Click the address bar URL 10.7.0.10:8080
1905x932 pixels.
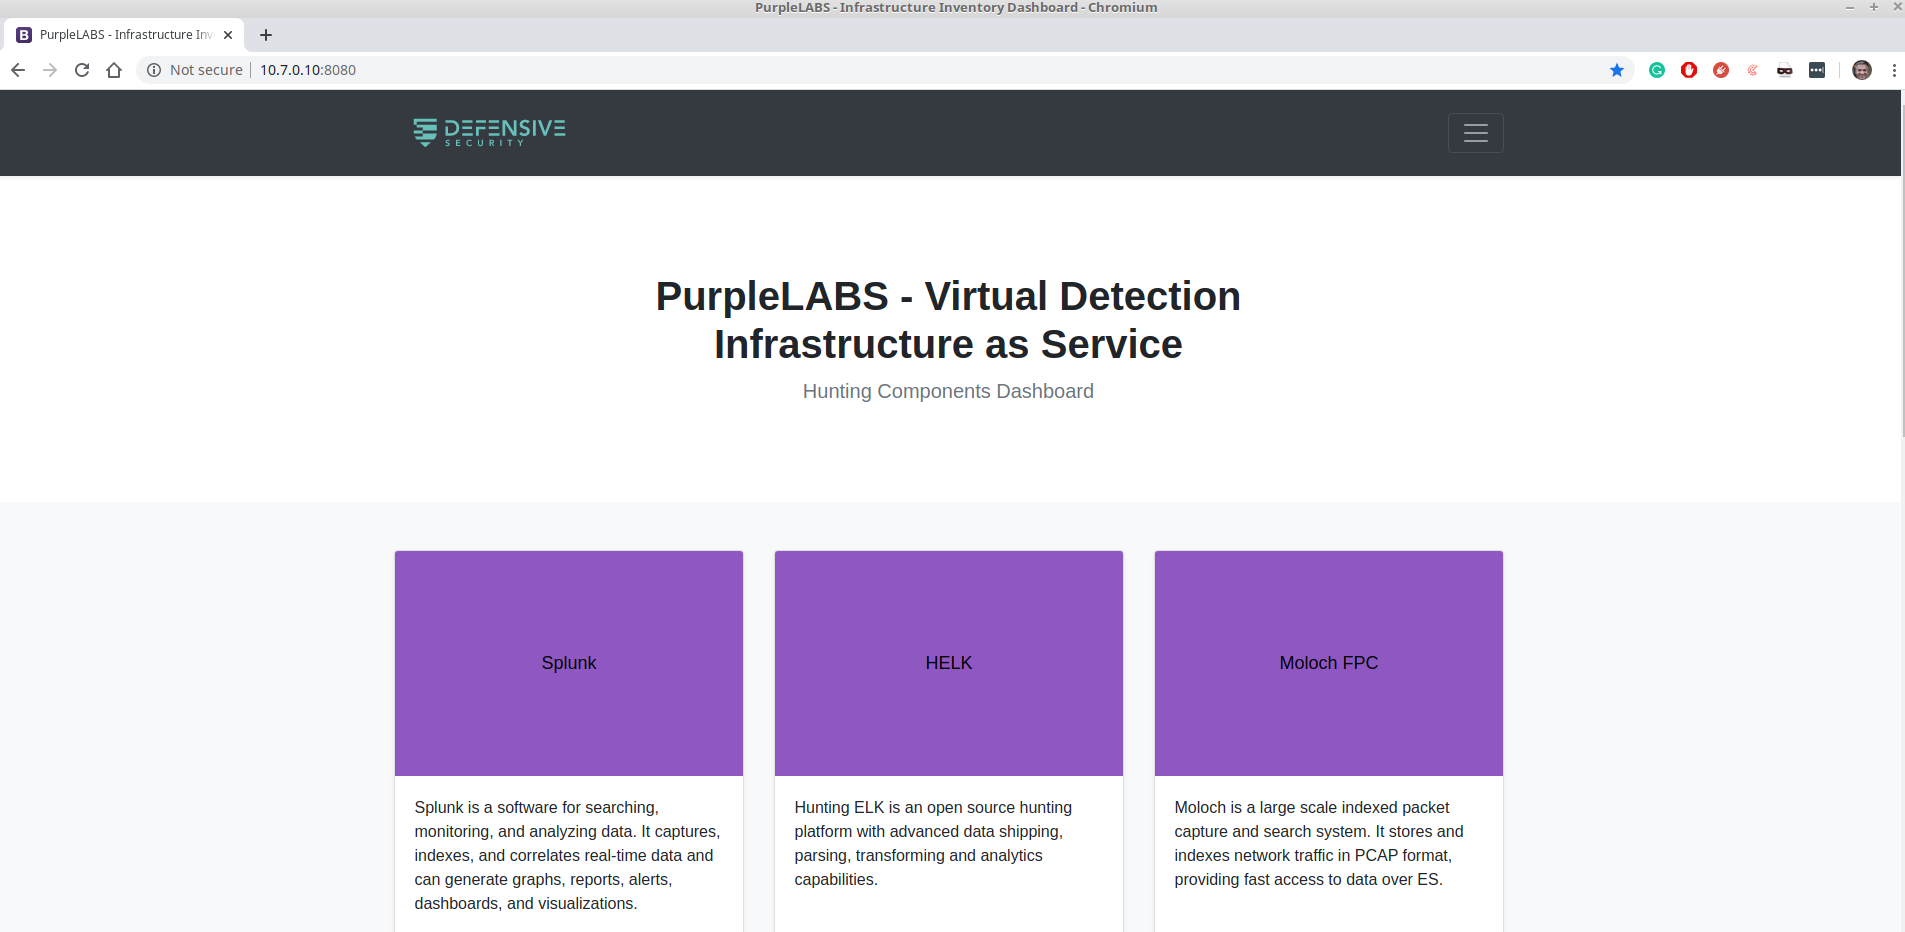(308, 70)
